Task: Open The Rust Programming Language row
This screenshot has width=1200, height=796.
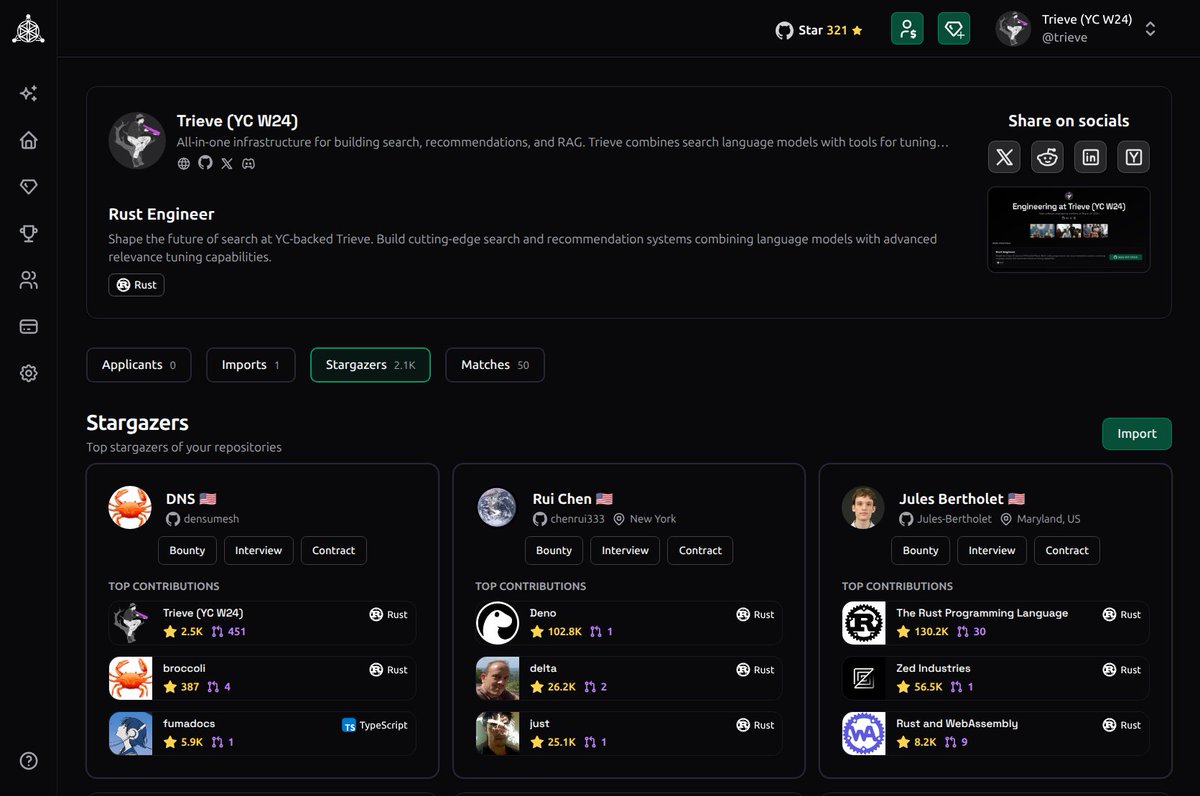Action: (996, 623)
